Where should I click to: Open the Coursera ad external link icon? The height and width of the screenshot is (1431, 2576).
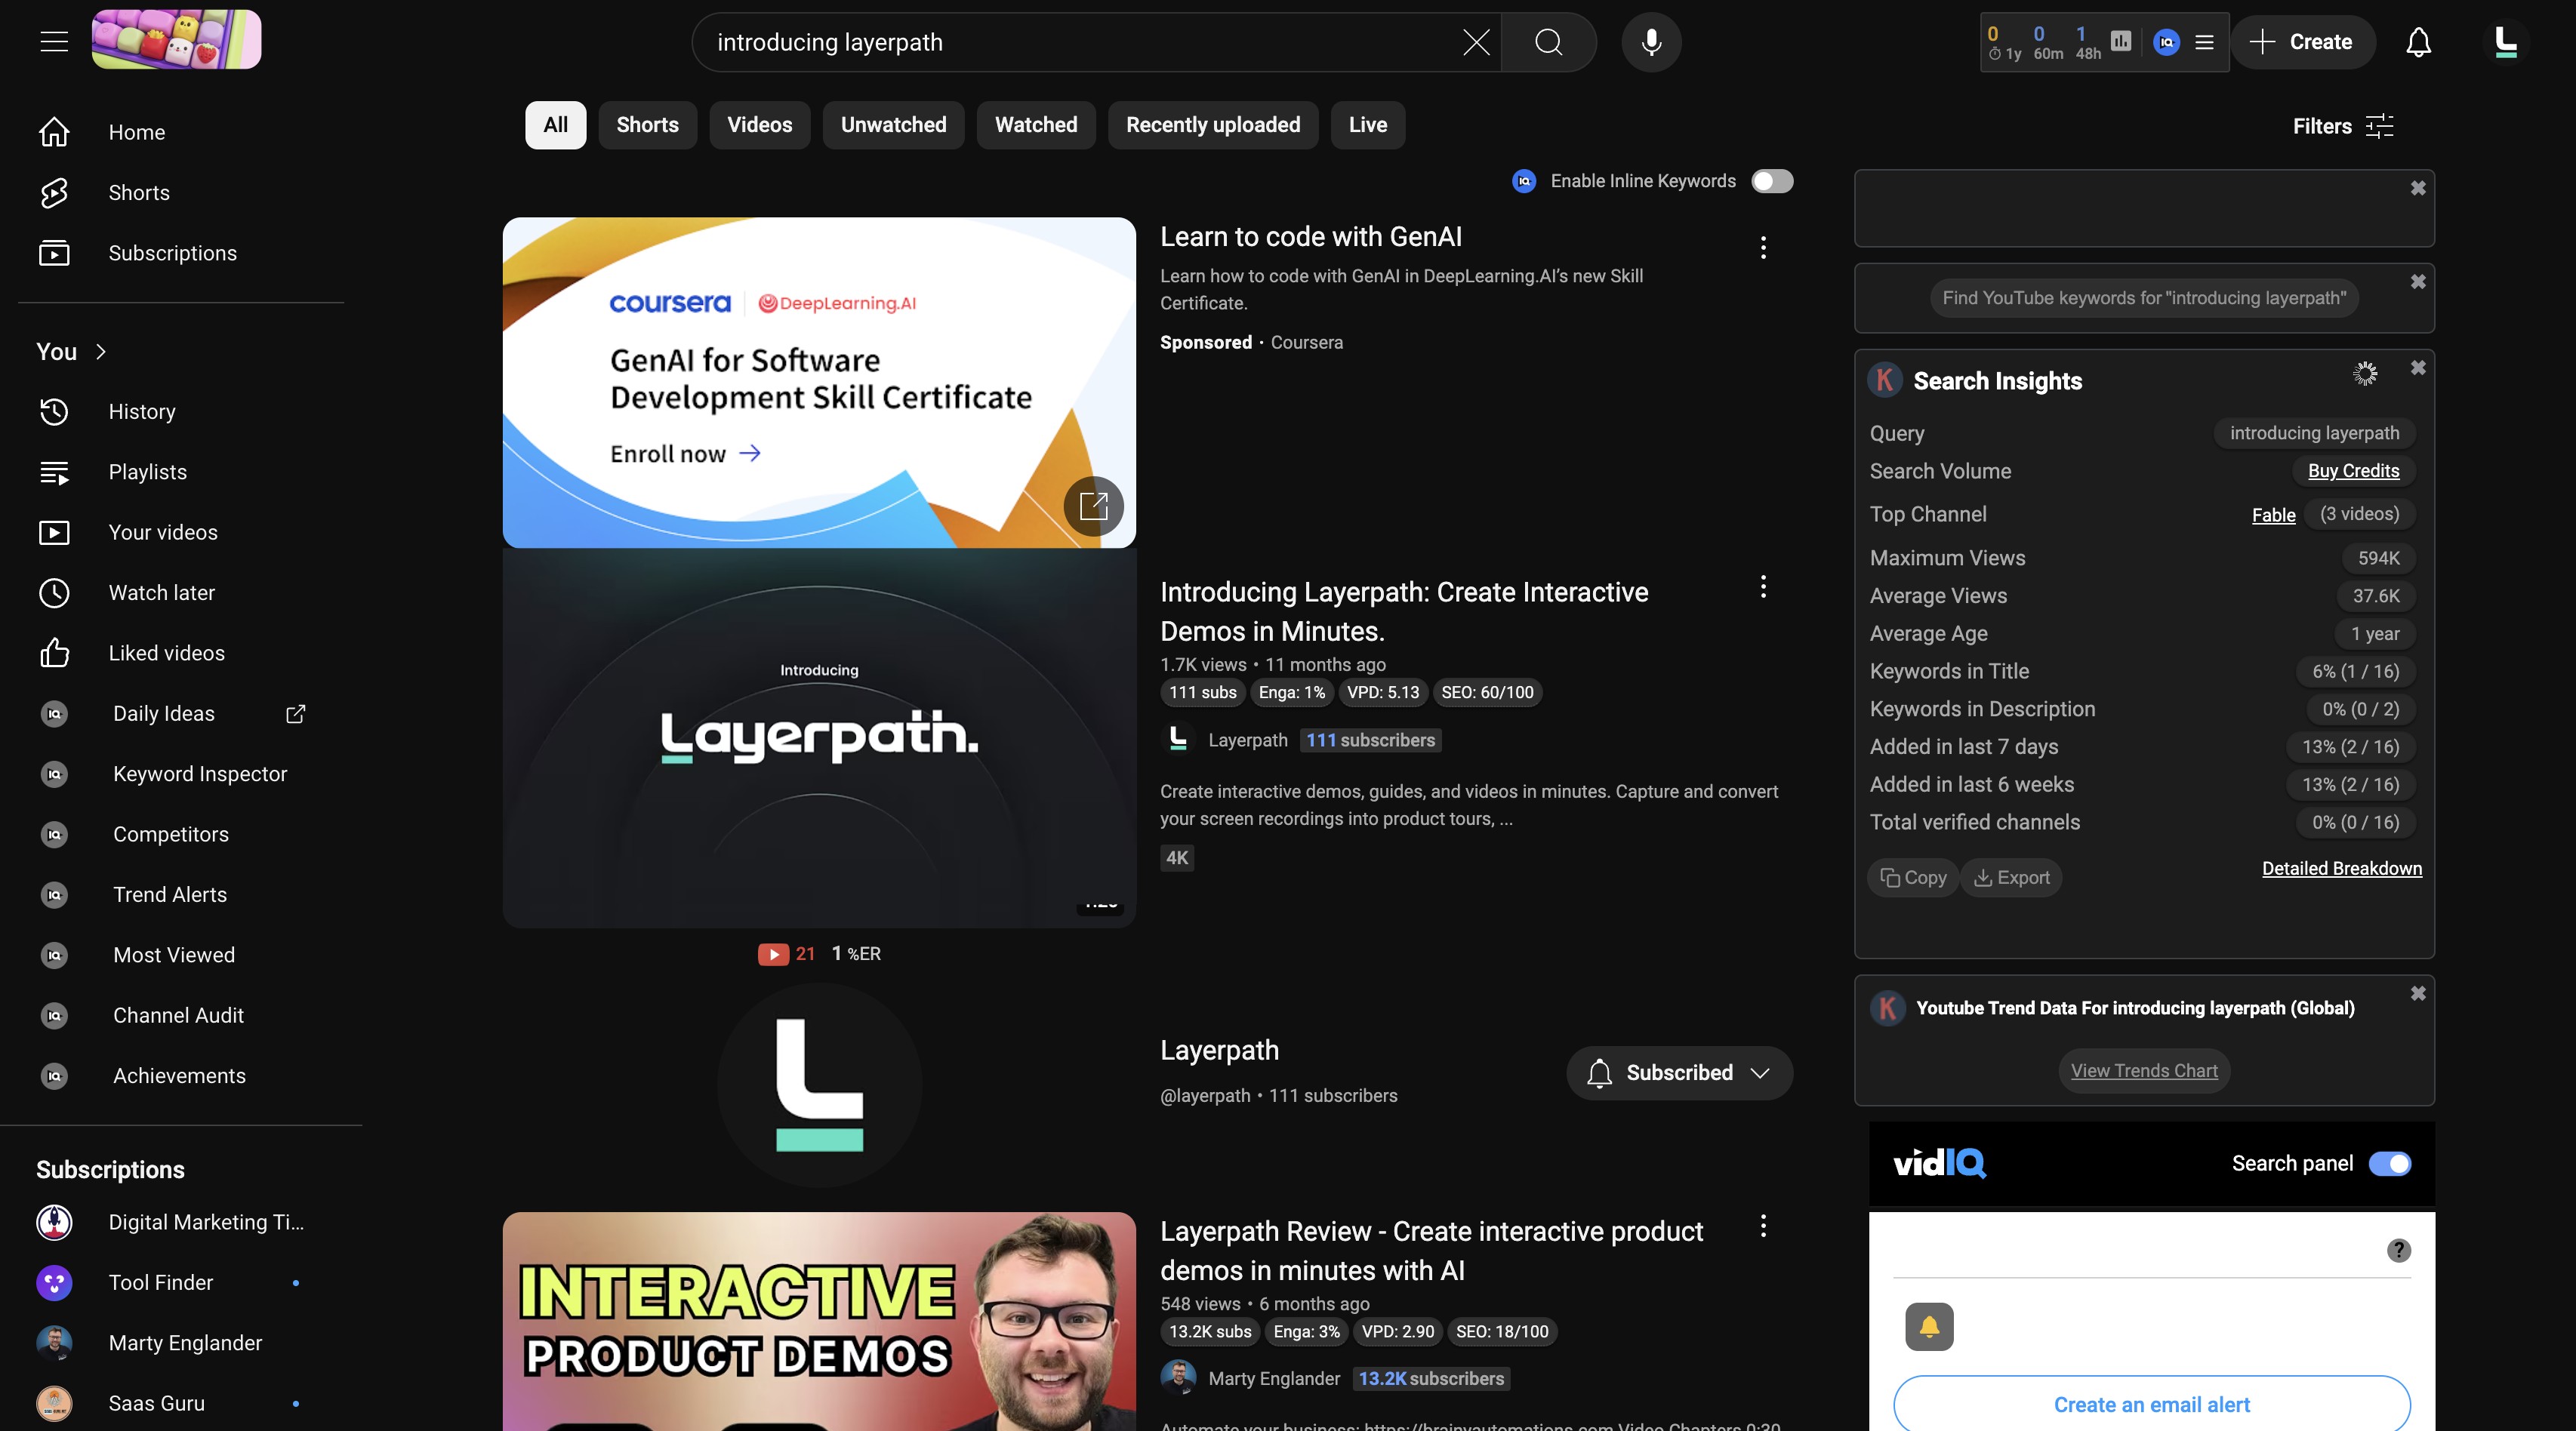(x=1094, y=506)
